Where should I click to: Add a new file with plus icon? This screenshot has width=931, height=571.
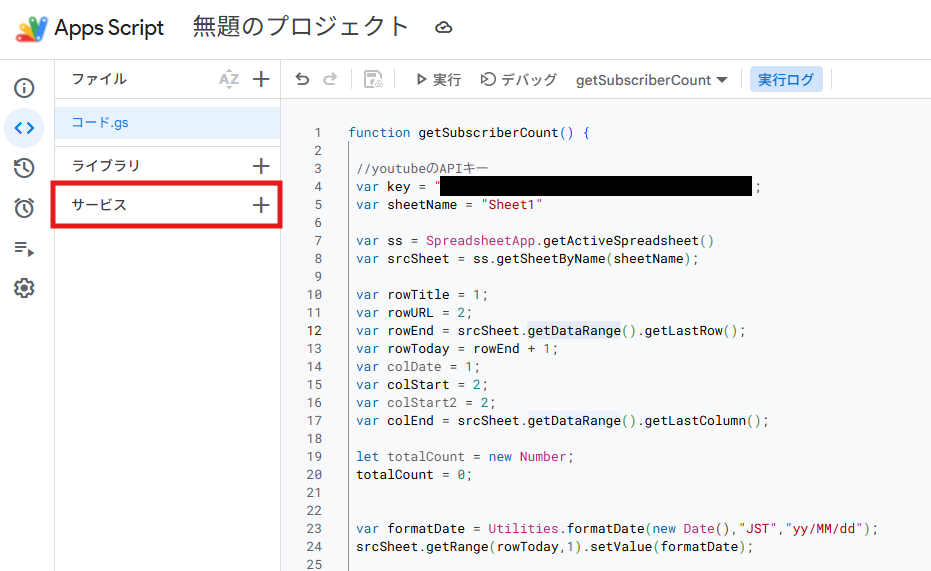(261, 79)
